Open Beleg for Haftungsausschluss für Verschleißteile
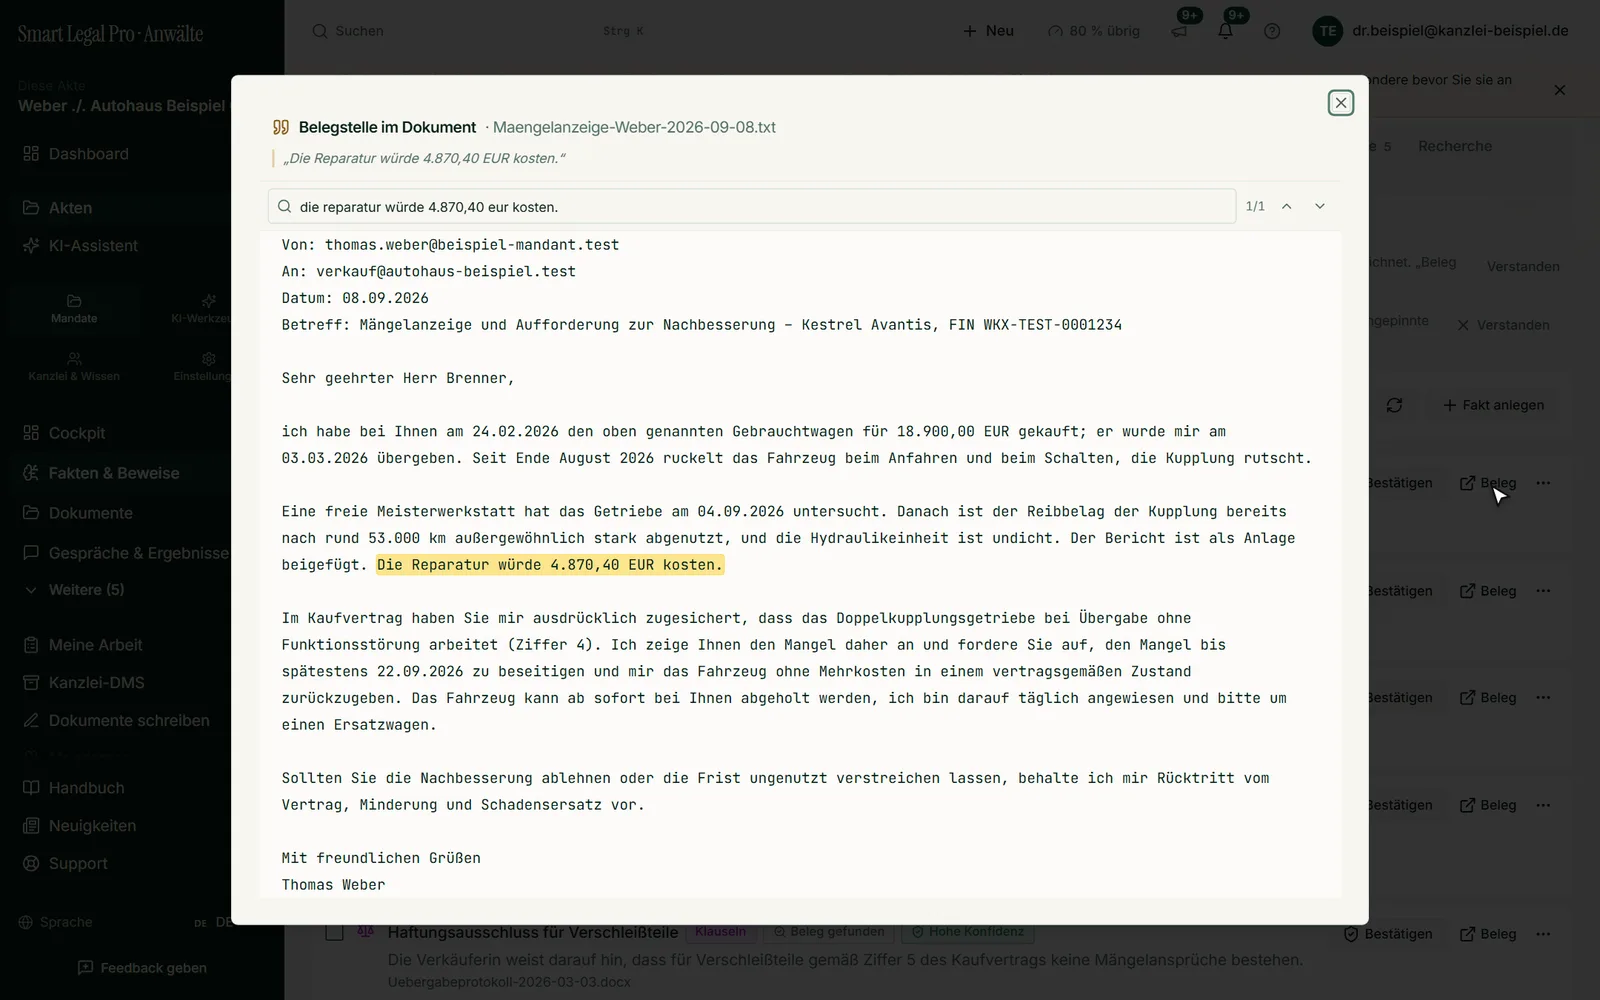 click(x=1488, y=934)
